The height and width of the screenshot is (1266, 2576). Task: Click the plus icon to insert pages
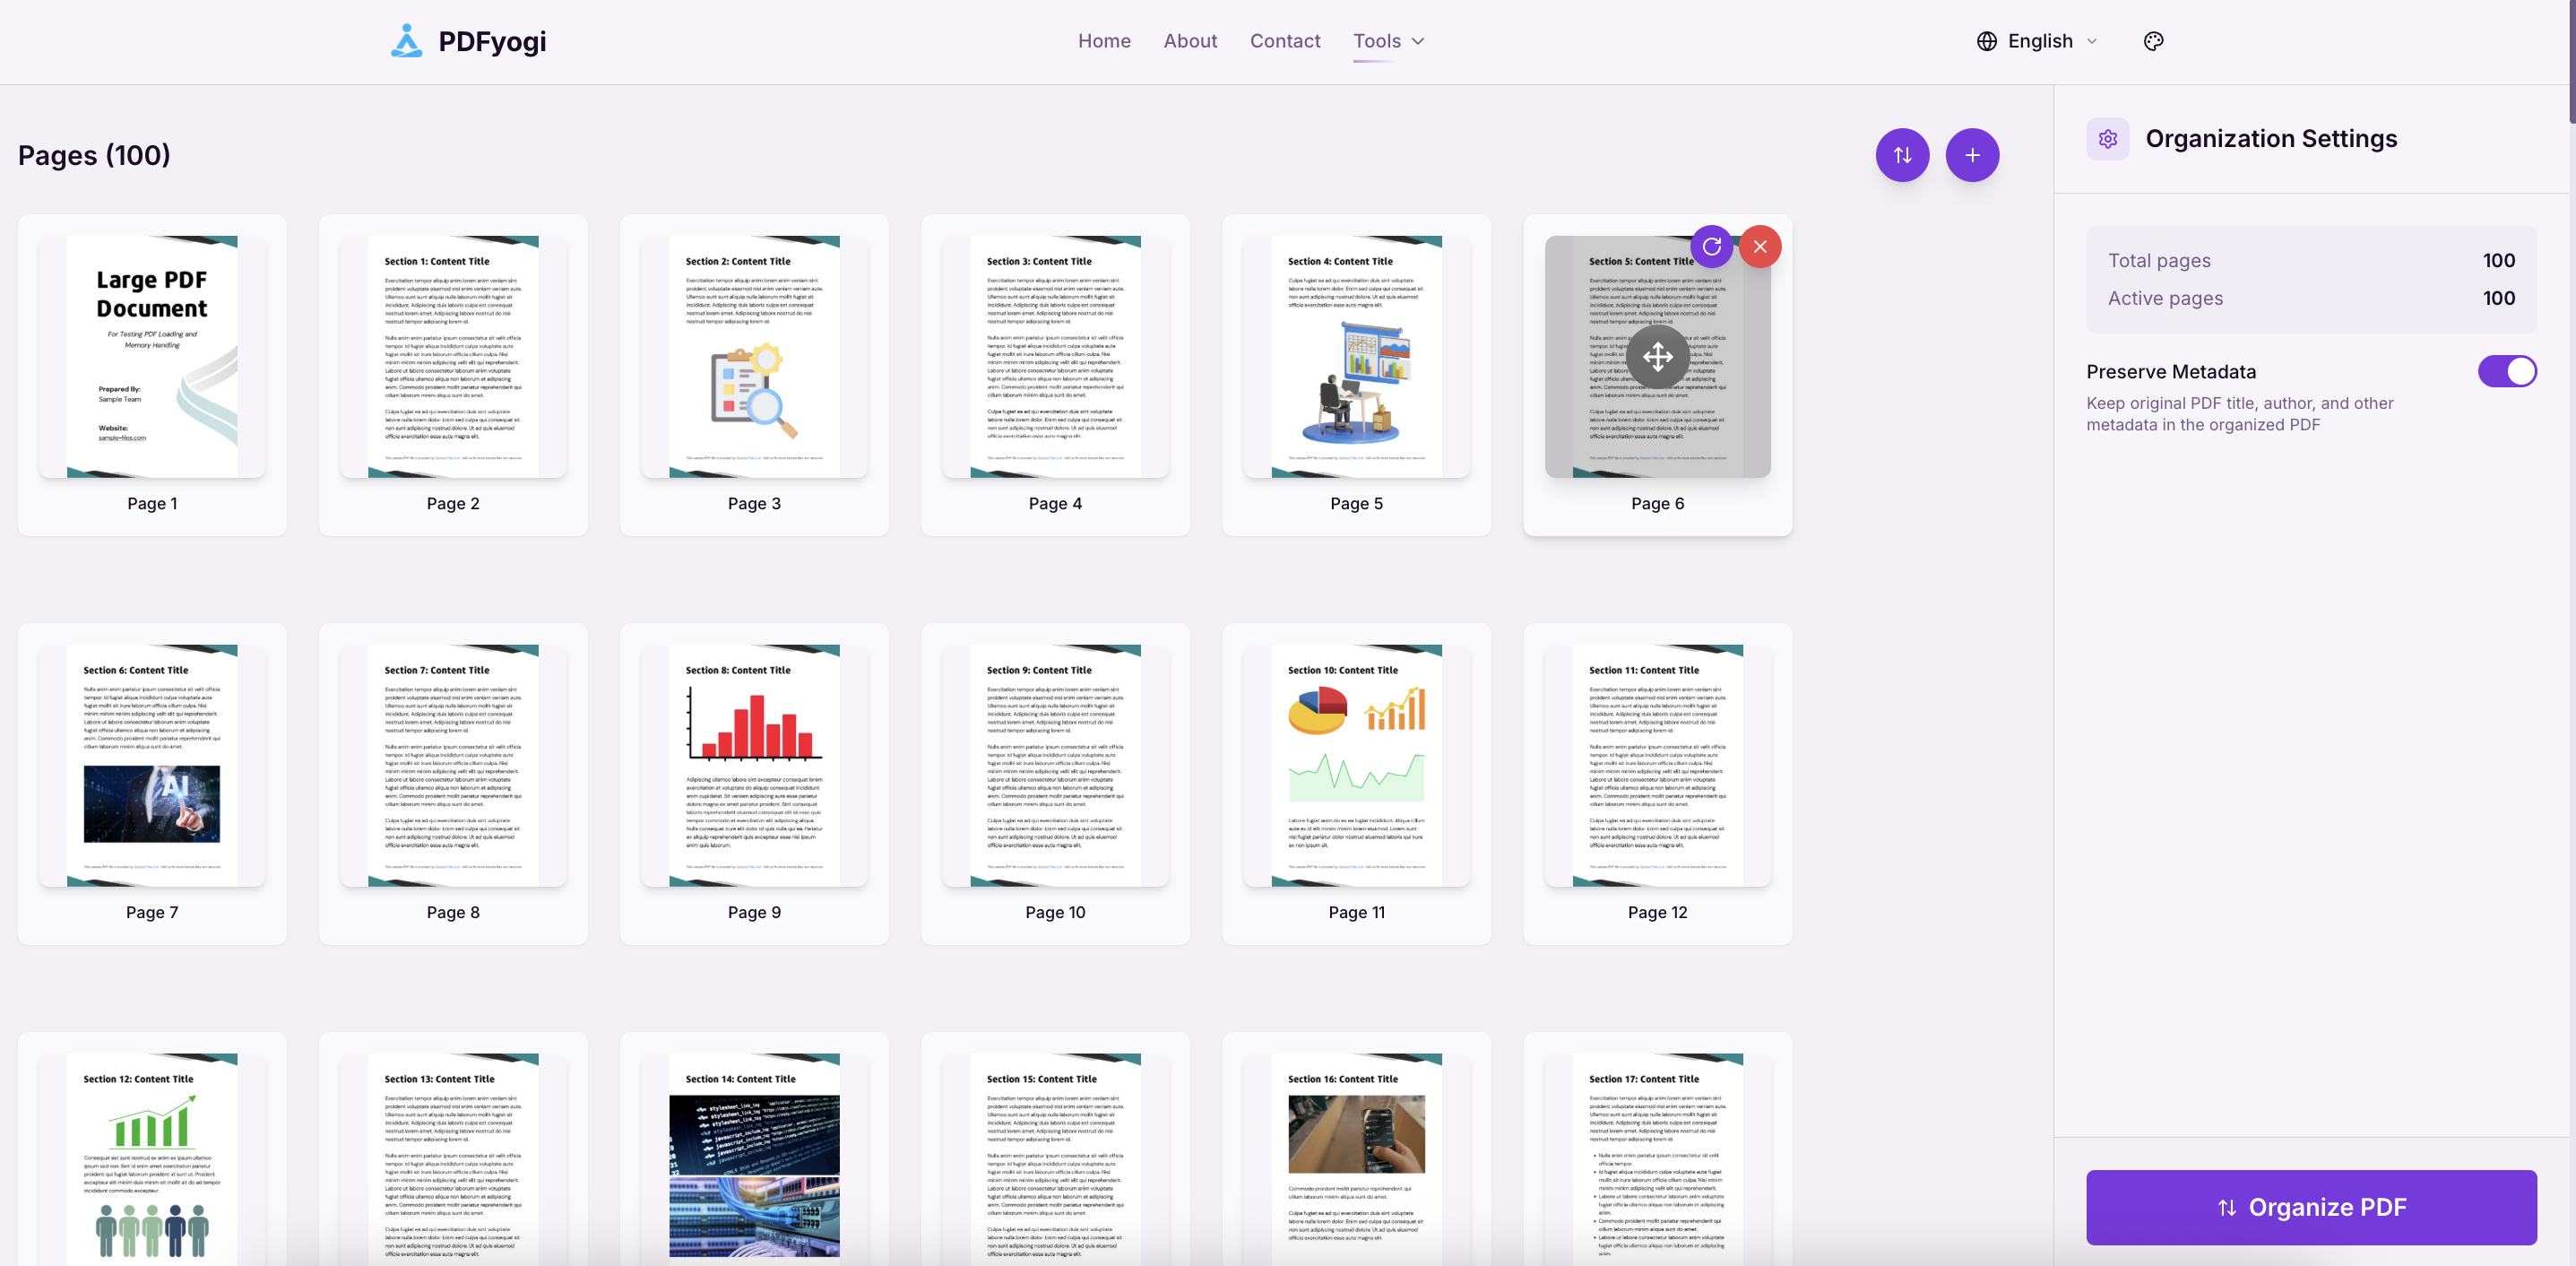coord(1972,155)
